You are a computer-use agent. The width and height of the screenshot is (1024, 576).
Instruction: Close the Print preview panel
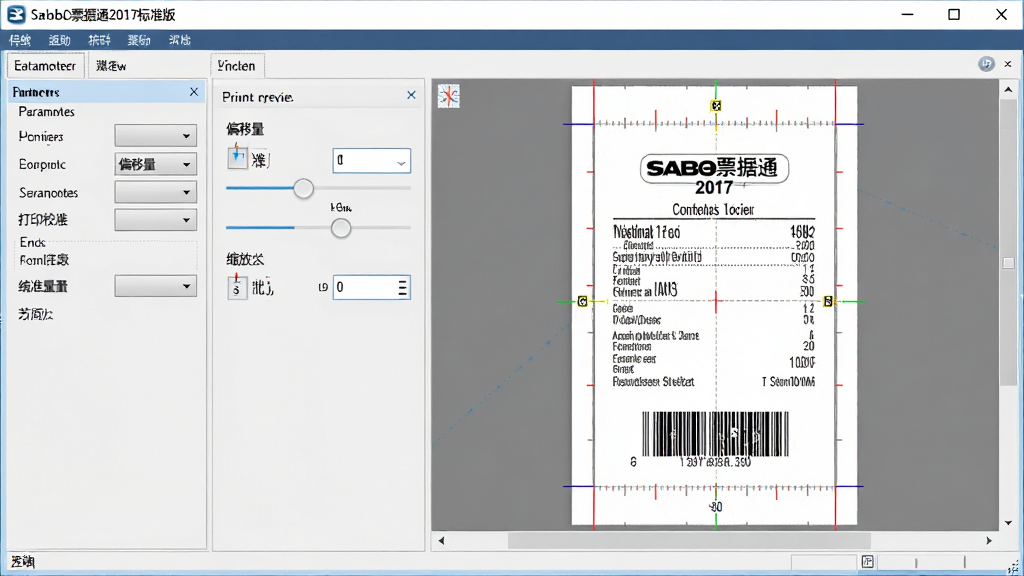pos(411,95)
